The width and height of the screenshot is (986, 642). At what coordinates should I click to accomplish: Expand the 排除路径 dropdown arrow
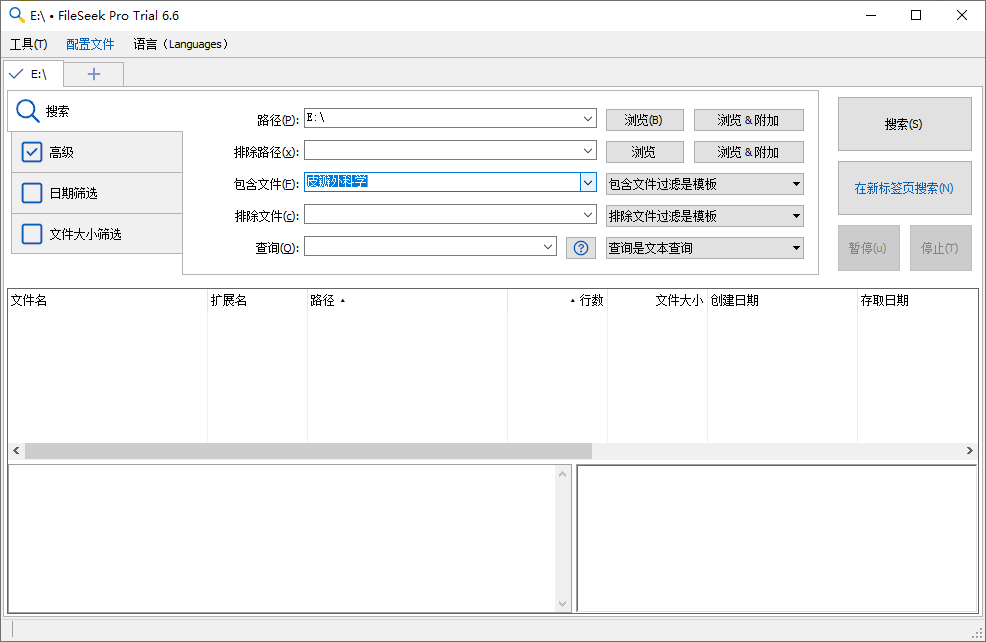pos(588,150)
